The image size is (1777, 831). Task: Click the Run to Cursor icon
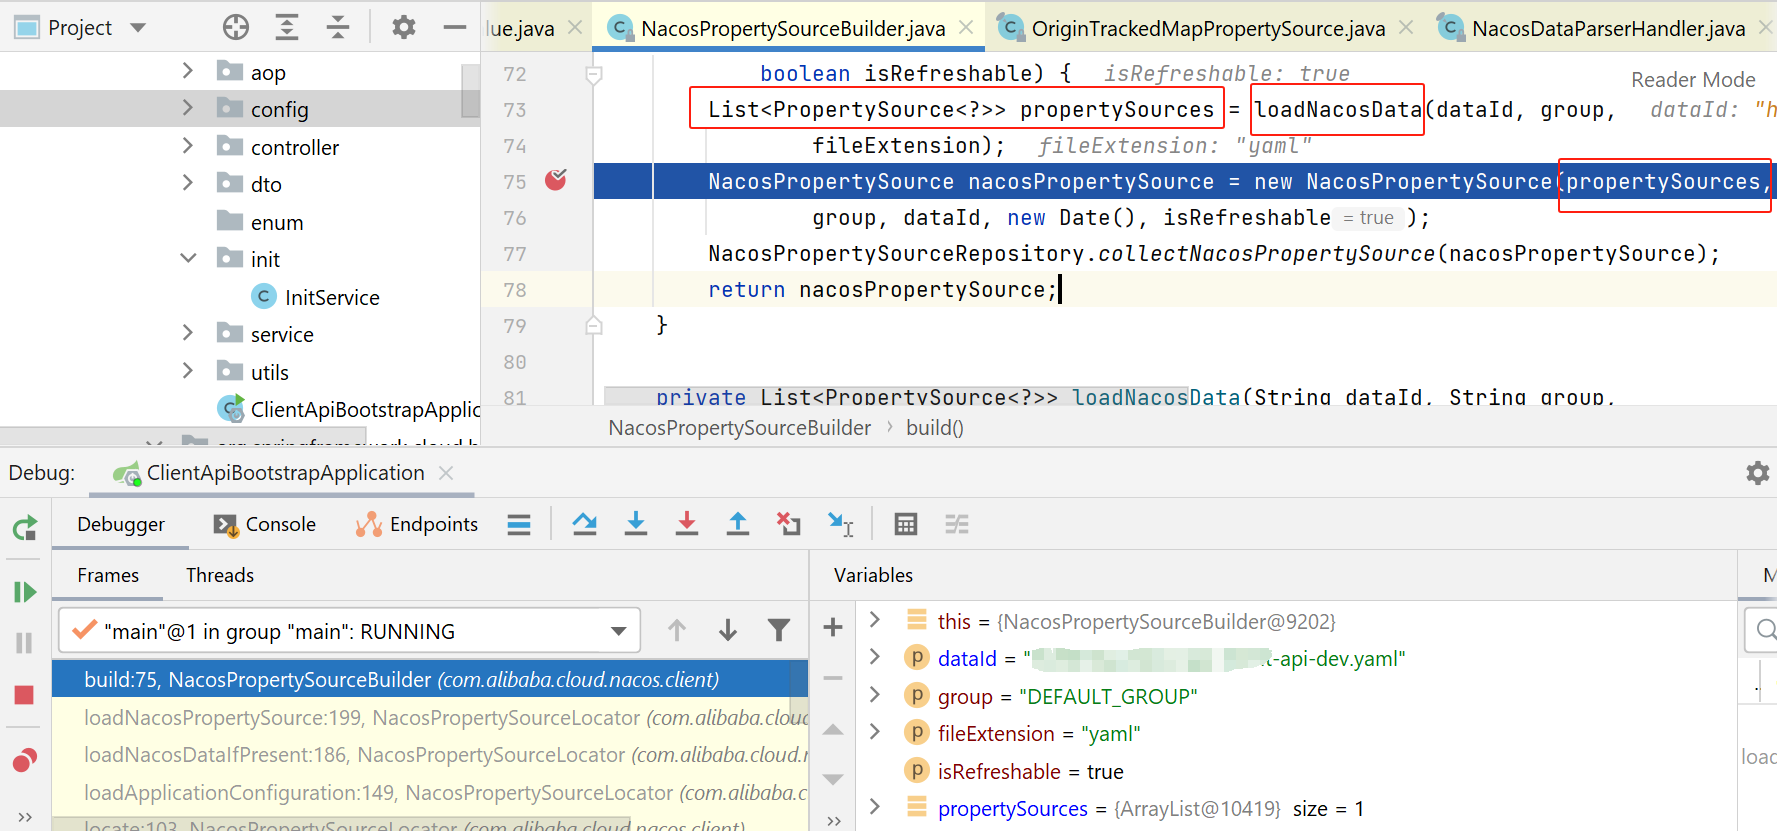point(840,524)
